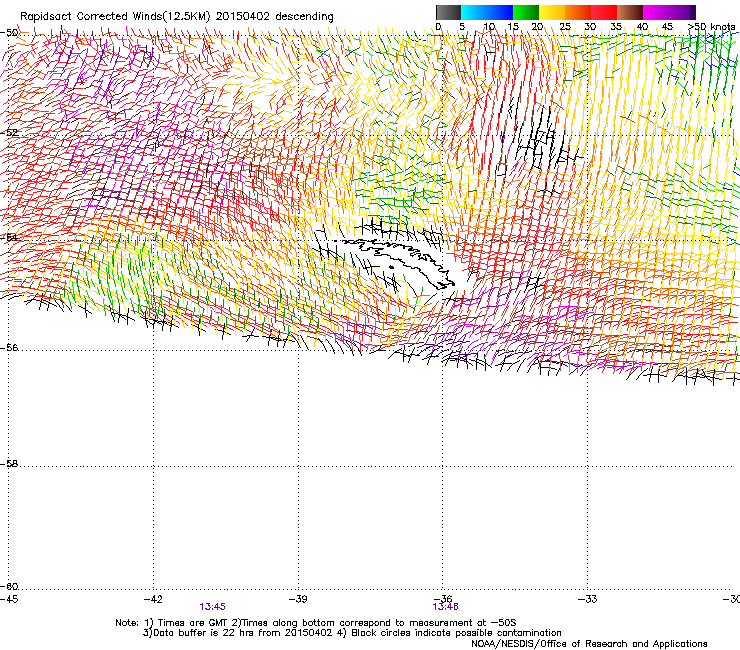The width and height of the screenshot is (740, 650).
Task: Click the longitude label '-42'
Action: click(x=153, y=599)
